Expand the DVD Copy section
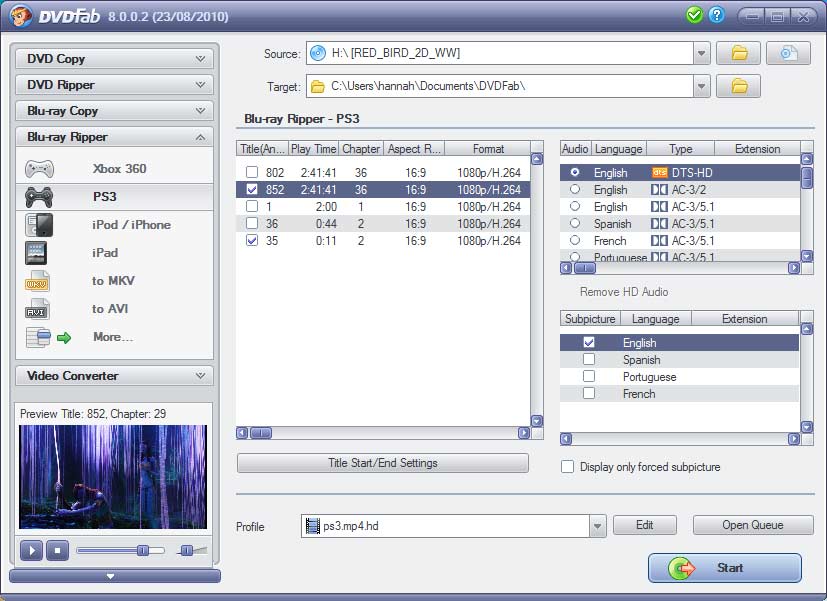 (114, 59)
